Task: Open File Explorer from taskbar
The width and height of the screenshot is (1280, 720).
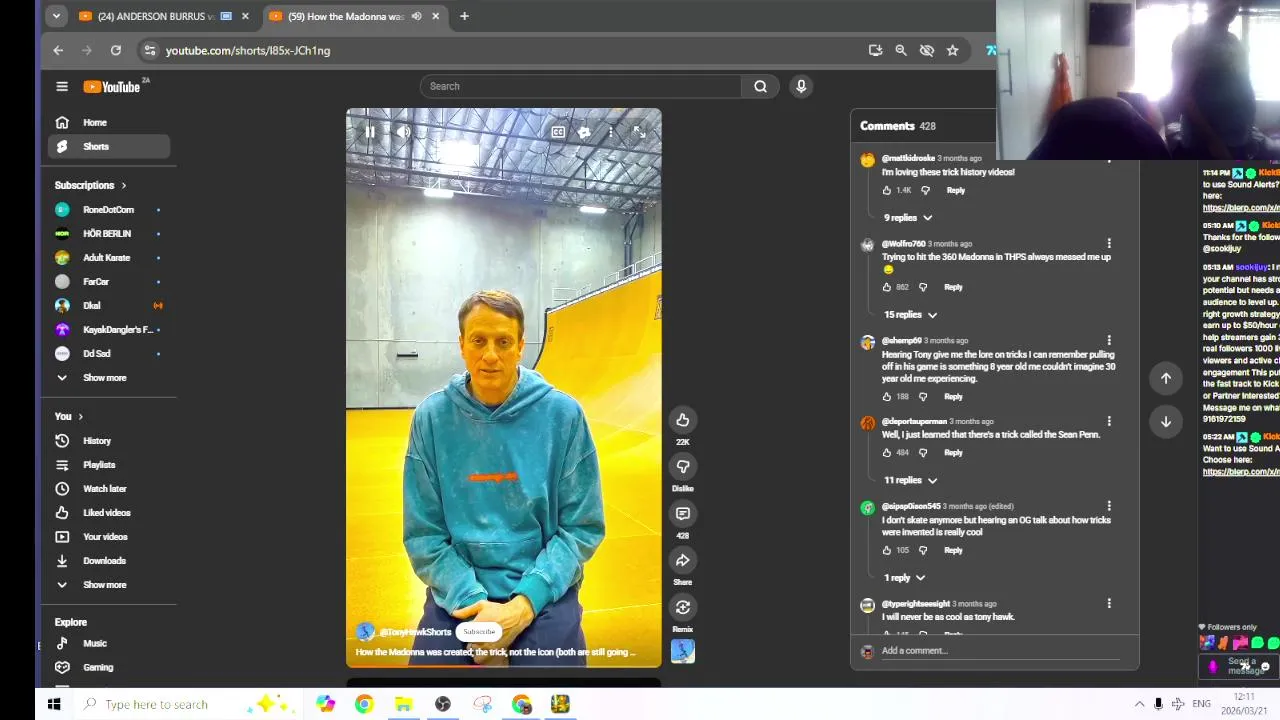Action: (x=403, y=705)
